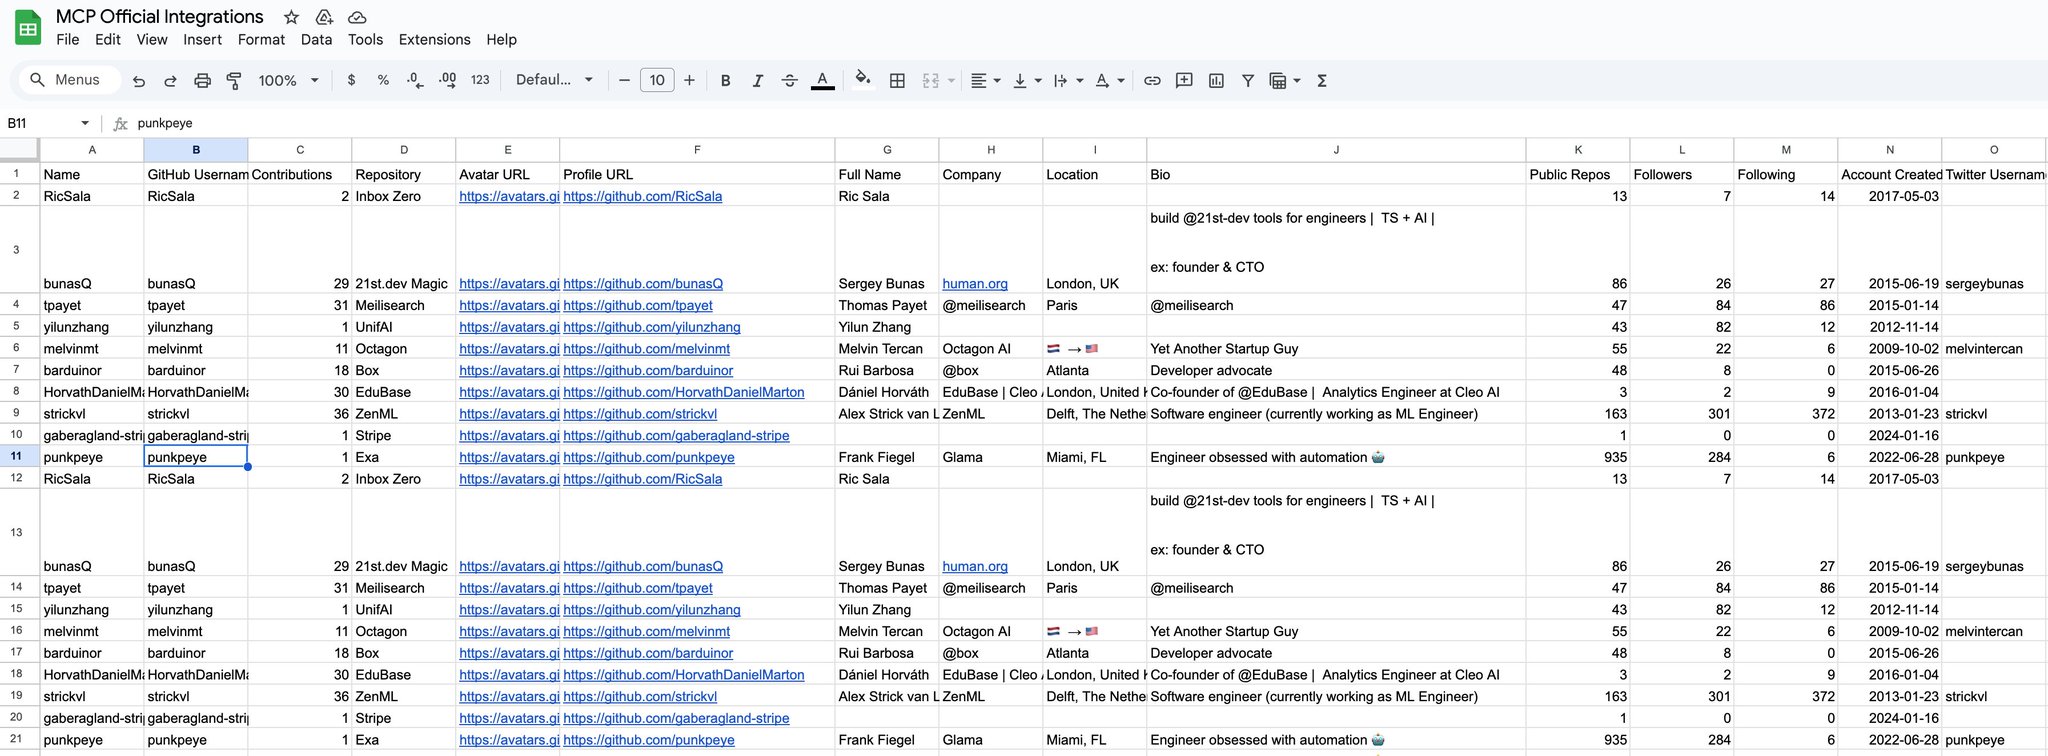Open the View menu
Viewport: 2048px width, 756px height.
tap(152, 40)
